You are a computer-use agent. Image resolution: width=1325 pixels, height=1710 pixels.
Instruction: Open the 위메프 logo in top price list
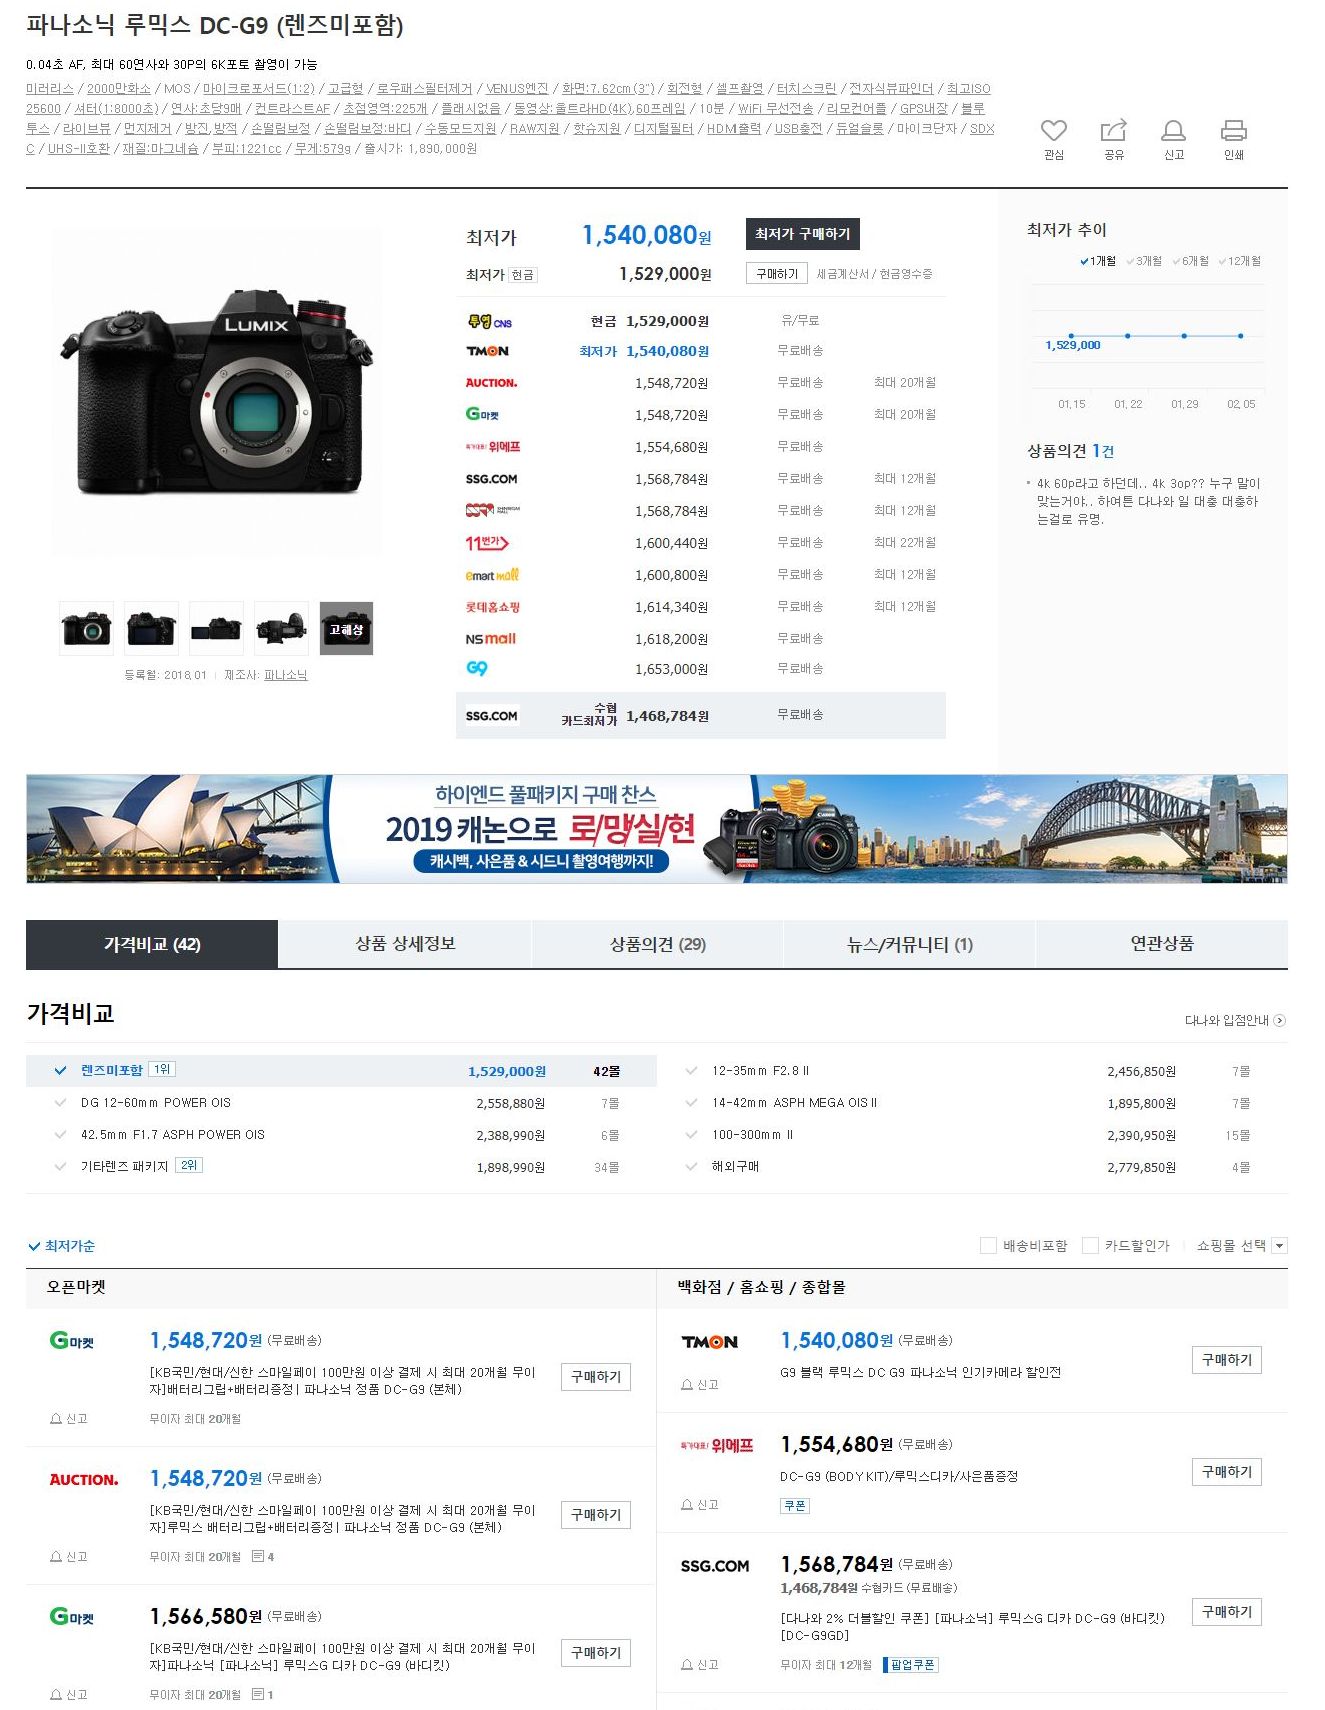tap(492, 447)
